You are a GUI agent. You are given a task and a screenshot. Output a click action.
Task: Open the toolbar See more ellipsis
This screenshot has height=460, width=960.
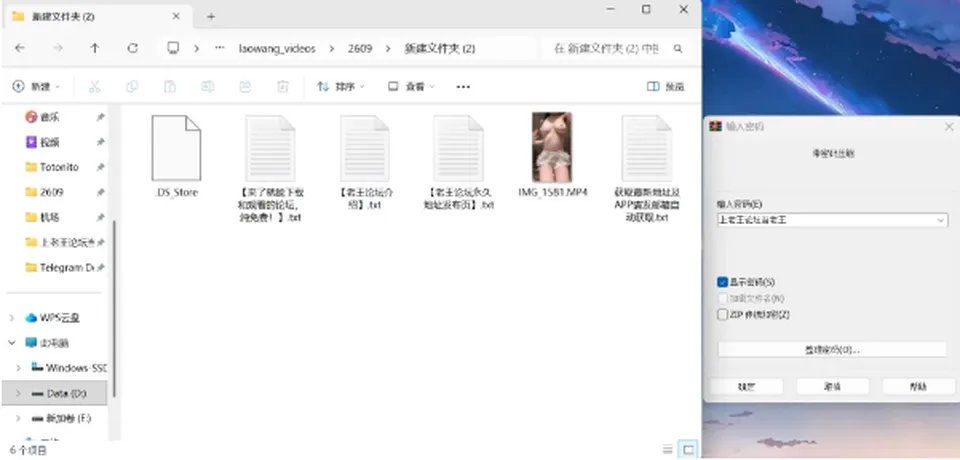463,86
